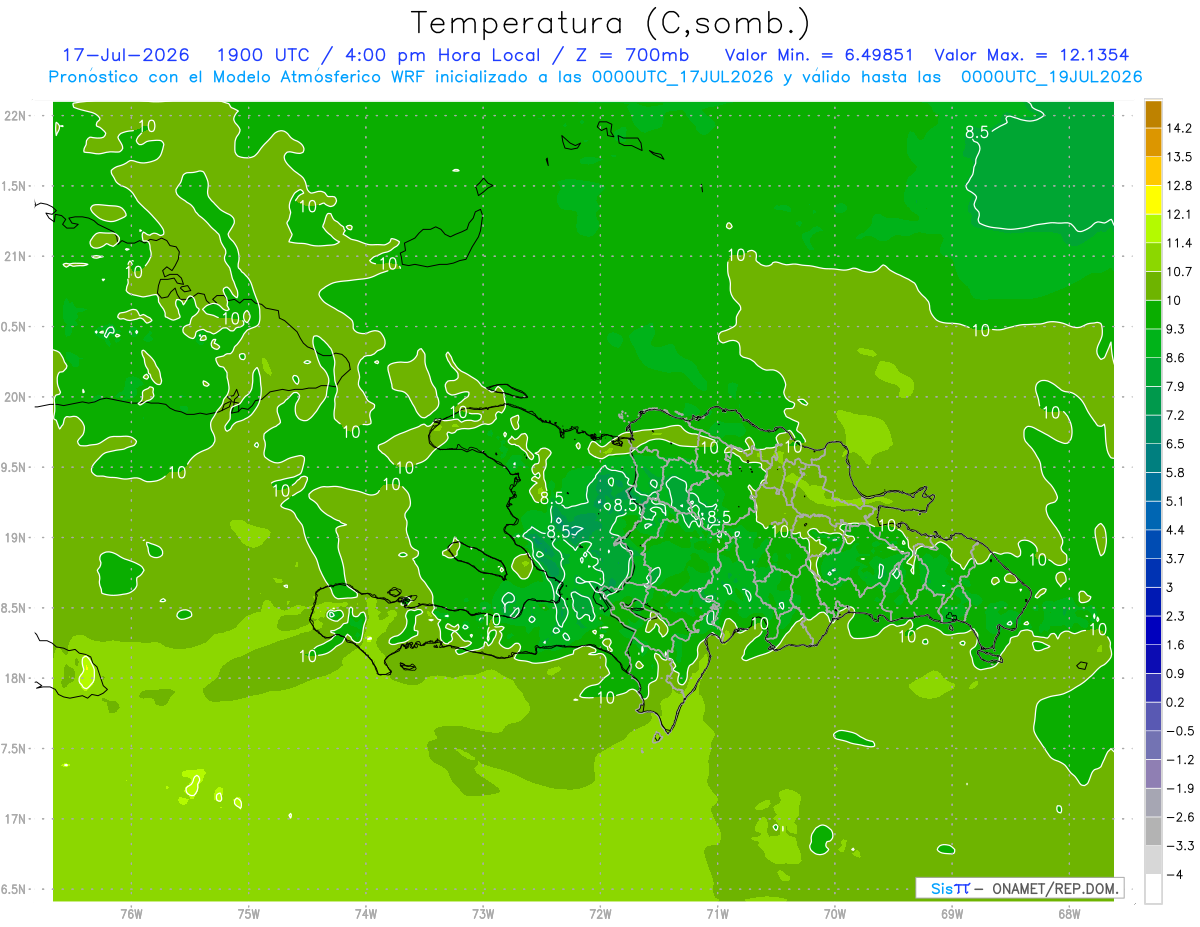Select the Z = 700mb level text
Screen dimensions: 1200x927
627,55
